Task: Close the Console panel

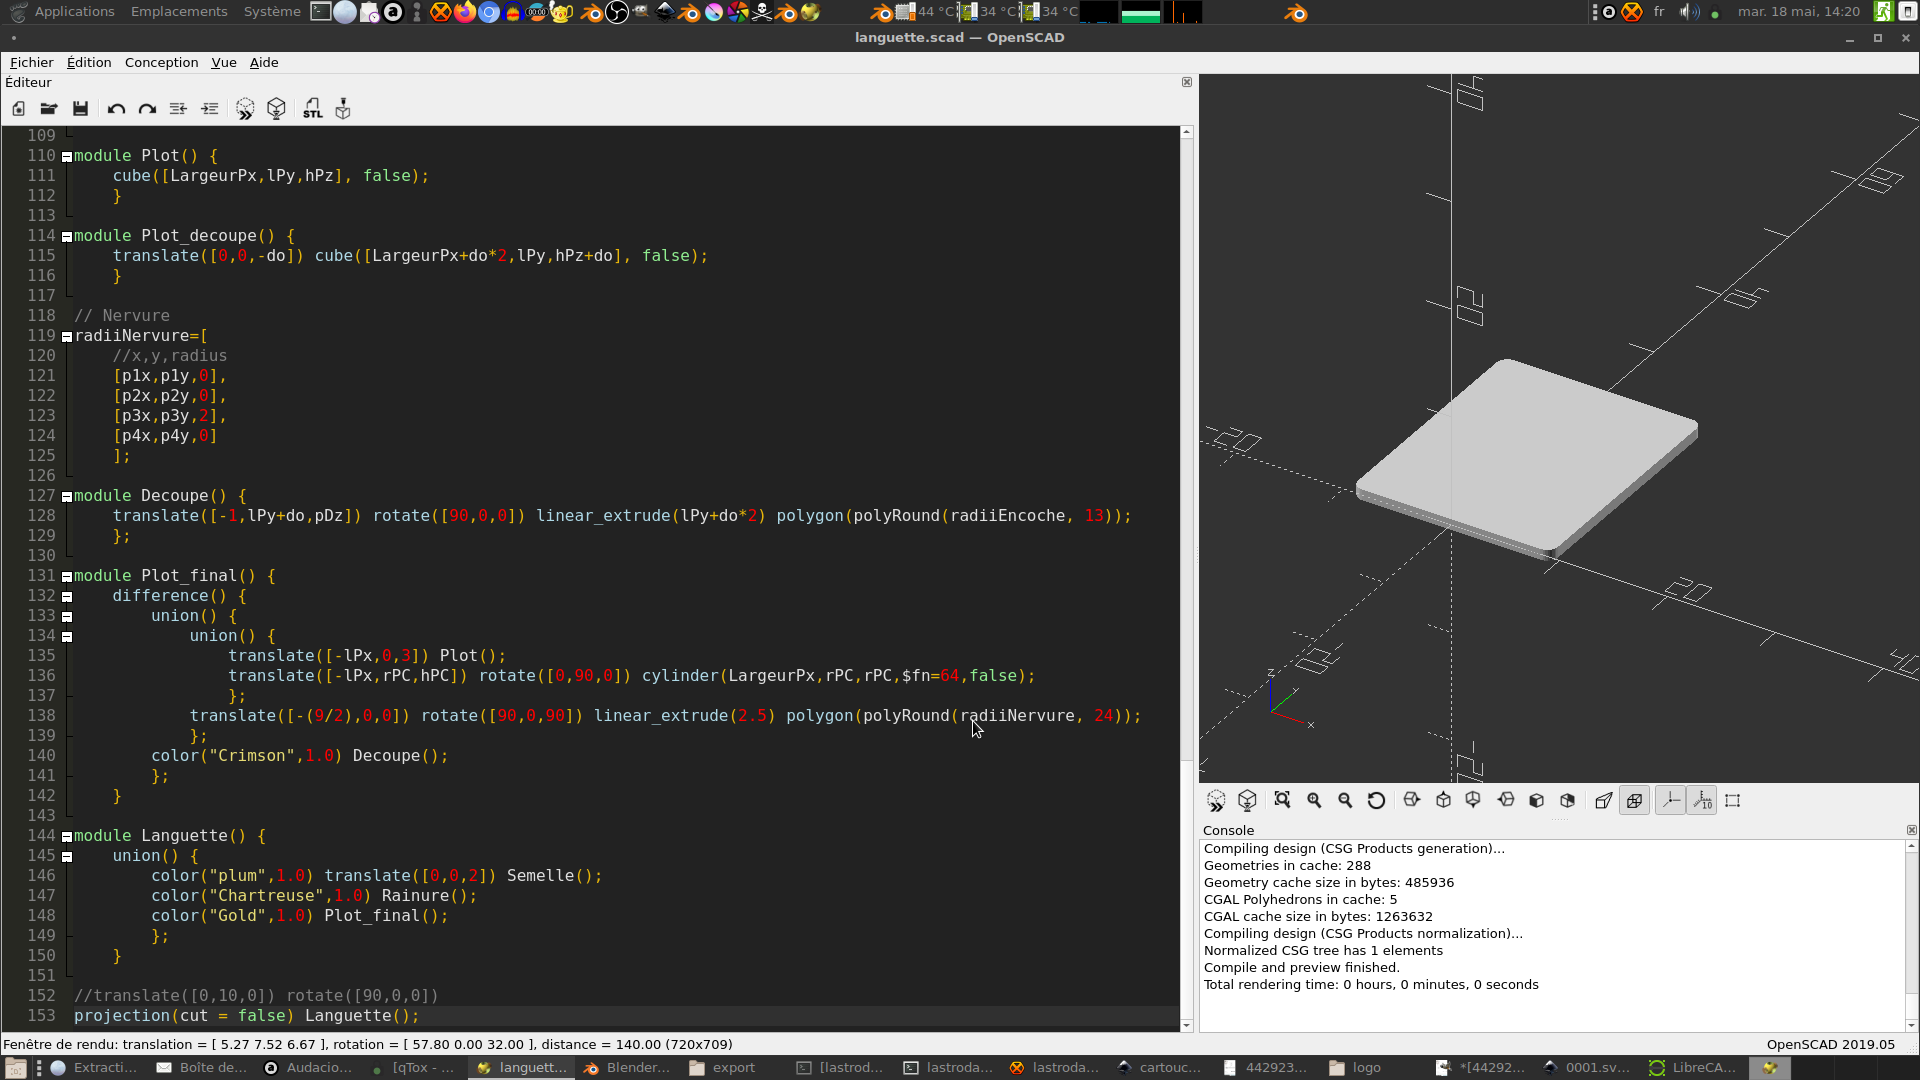Action: point(1911,830)
